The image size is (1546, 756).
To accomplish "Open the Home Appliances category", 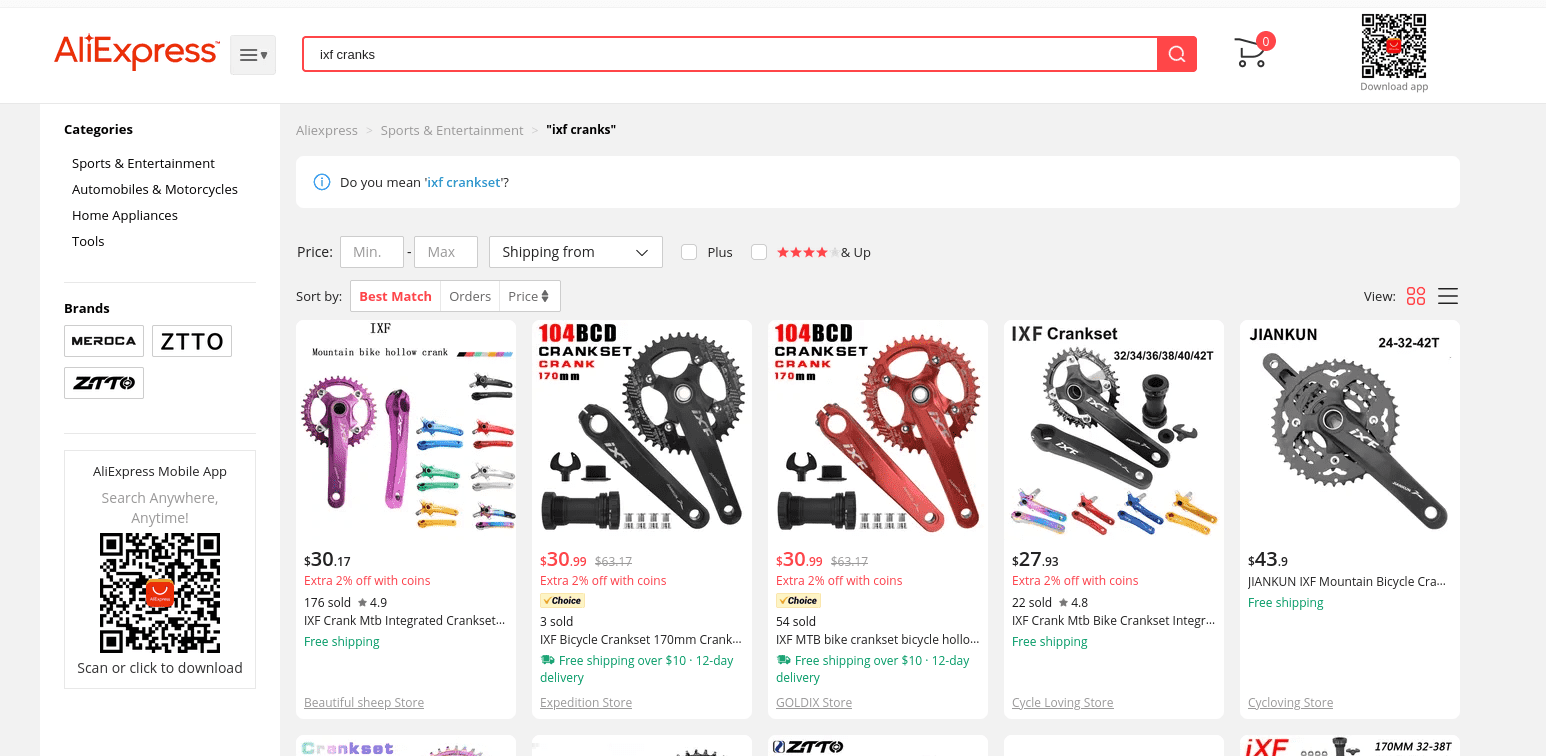I will pos(125,215).
